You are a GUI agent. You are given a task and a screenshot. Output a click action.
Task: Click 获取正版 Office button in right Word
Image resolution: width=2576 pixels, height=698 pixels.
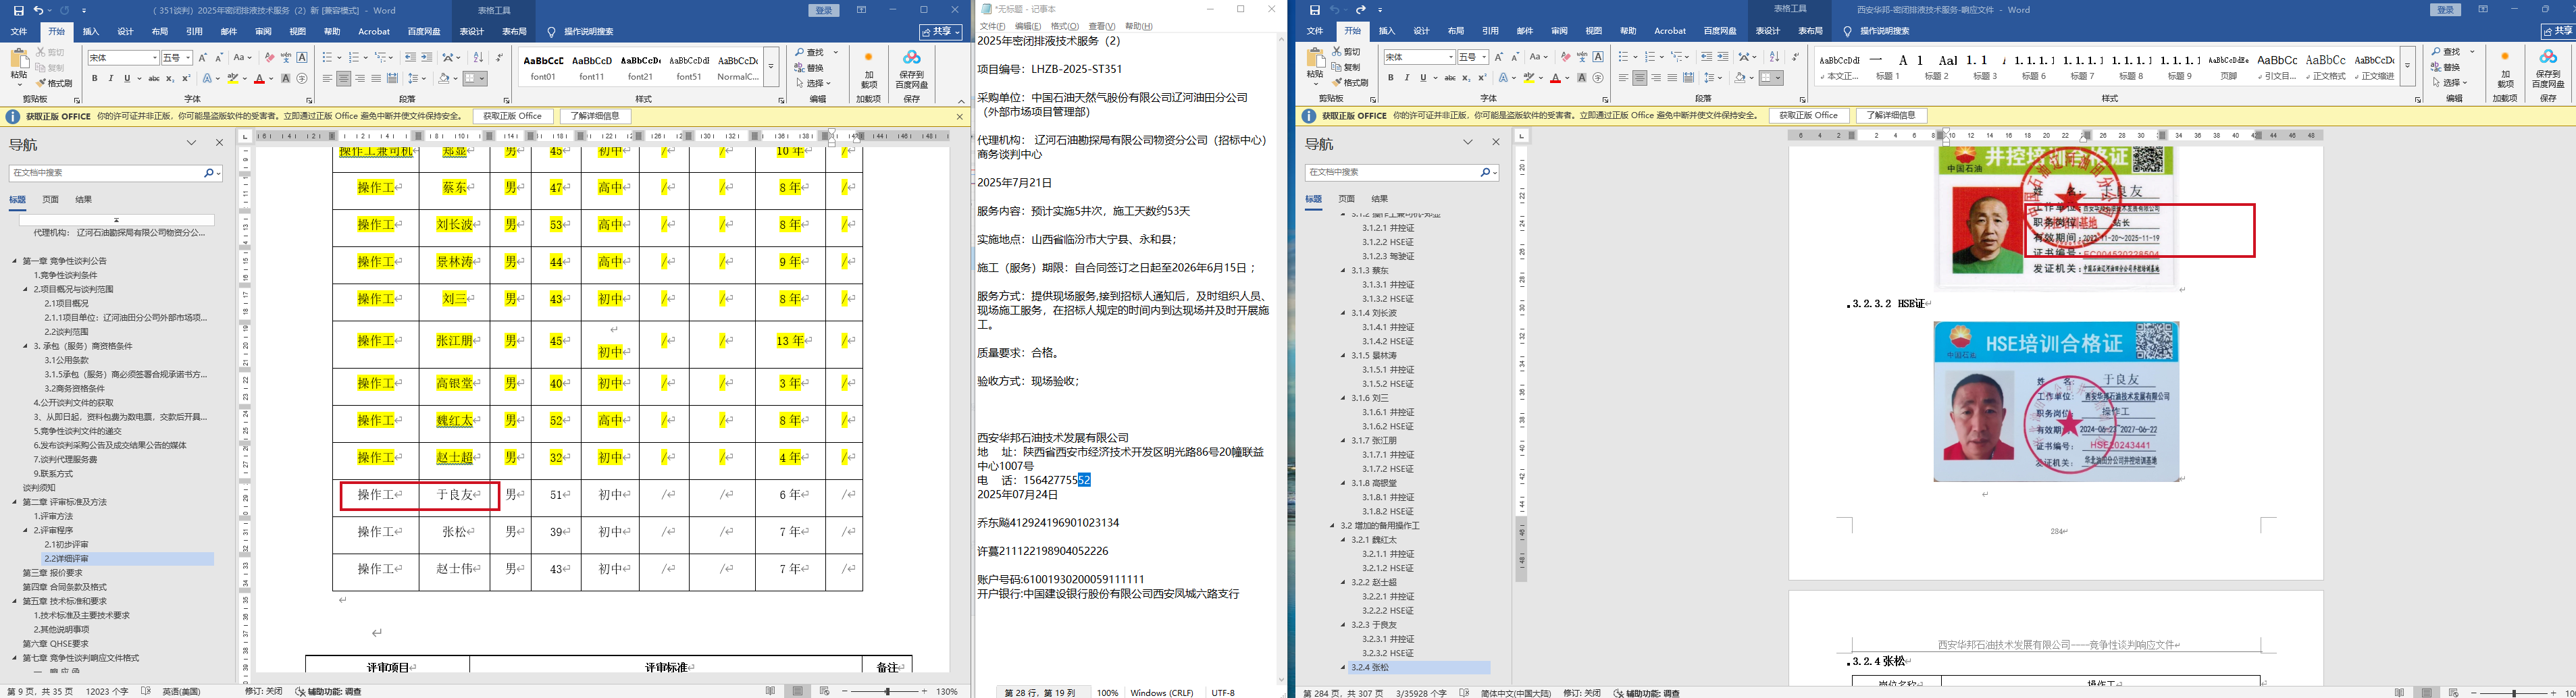tap(1808, 116)
